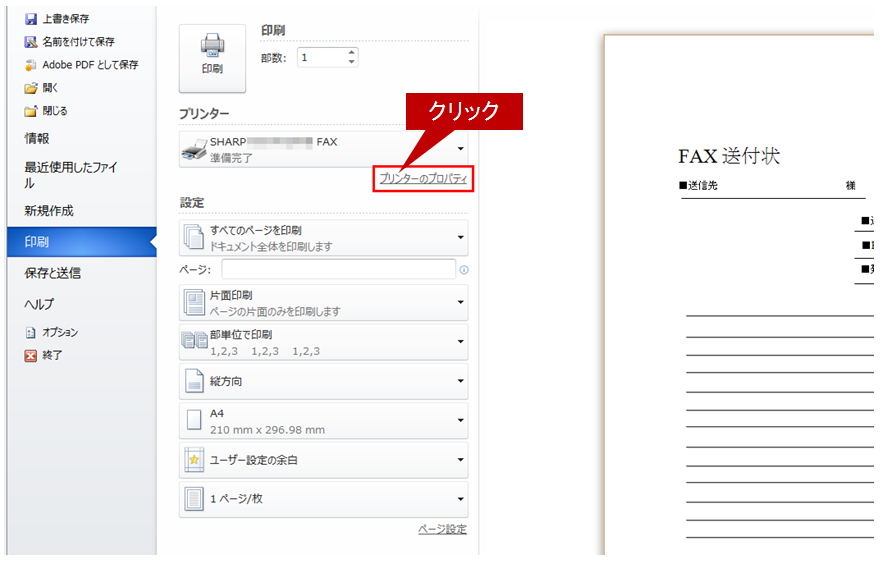Click the red Exit (終了) X icon
883x562 pixels.
(31, 355)
